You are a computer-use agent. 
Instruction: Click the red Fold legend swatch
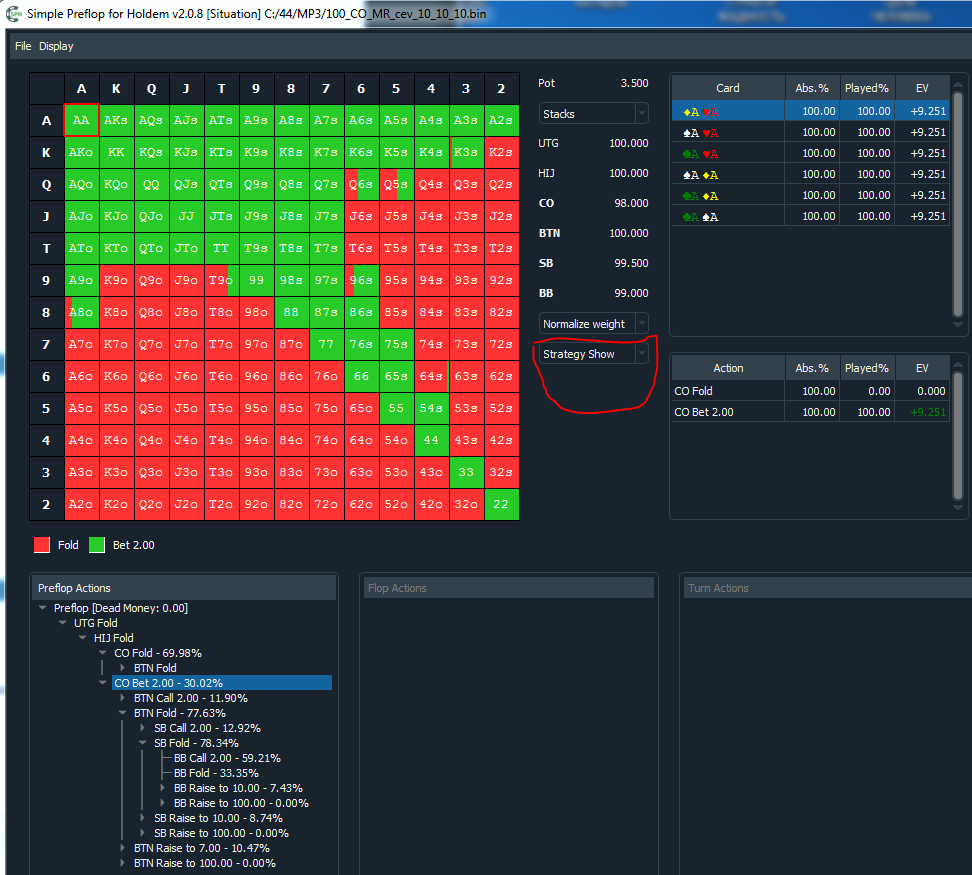tap(42, 545)
